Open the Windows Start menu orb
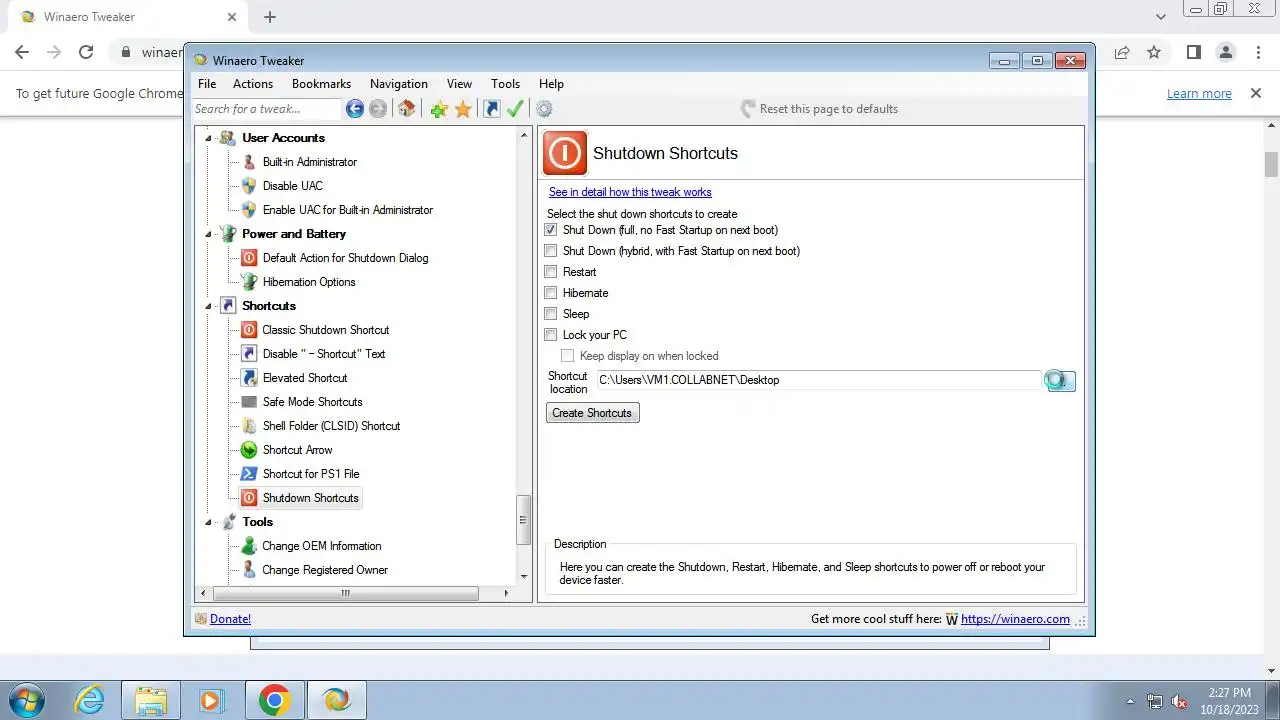The height and width of the screenshot is (720, 1280). [27, 700]
